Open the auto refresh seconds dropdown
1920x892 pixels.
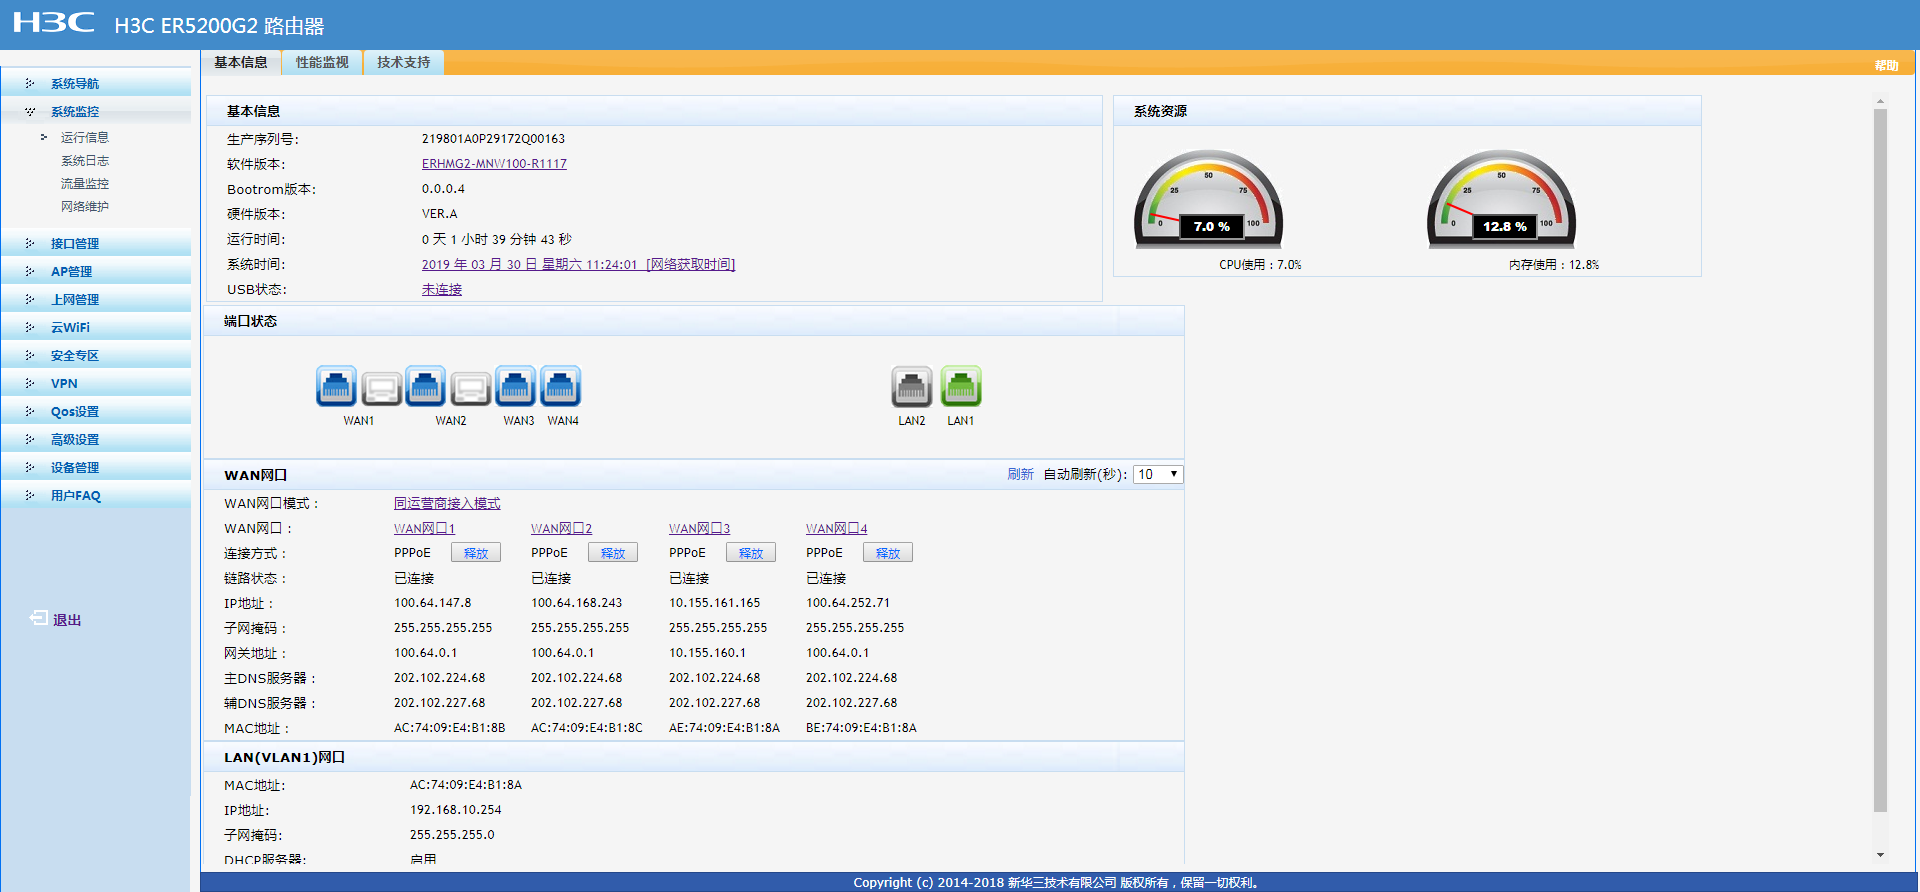1158,474
